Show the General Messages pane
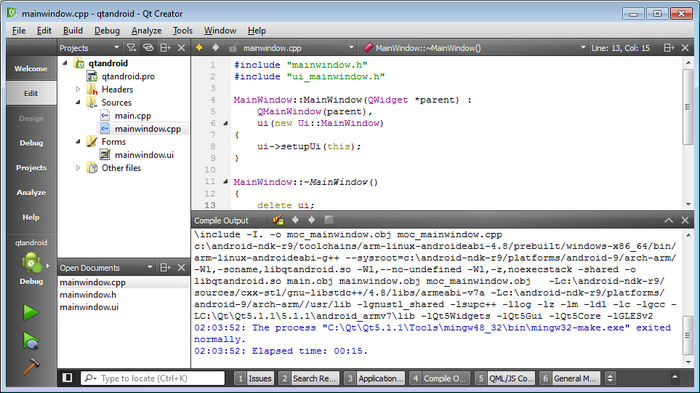The image size is (700, 393). (x=570, y=378)
